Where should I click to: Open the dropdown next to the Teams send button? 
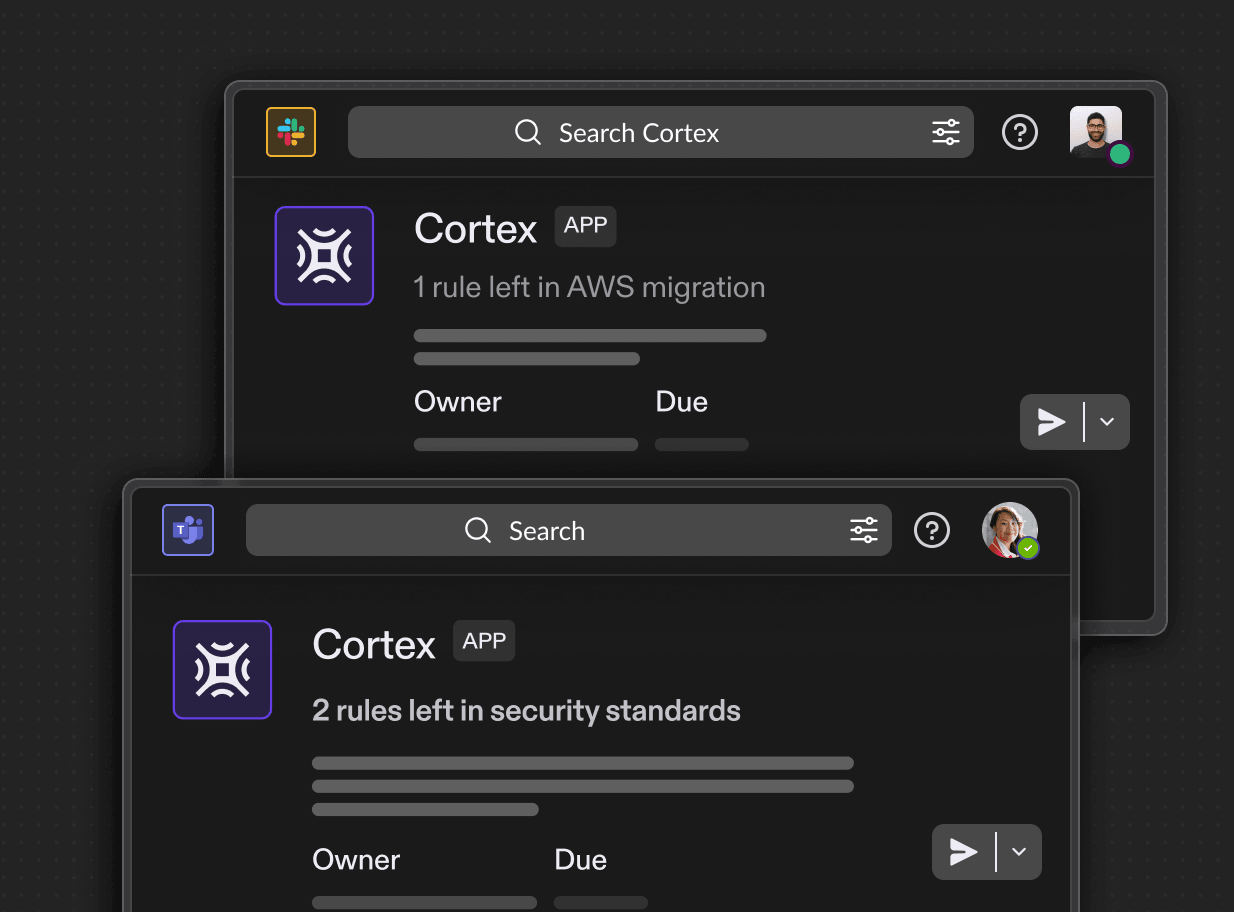[x=1018, y=852]
